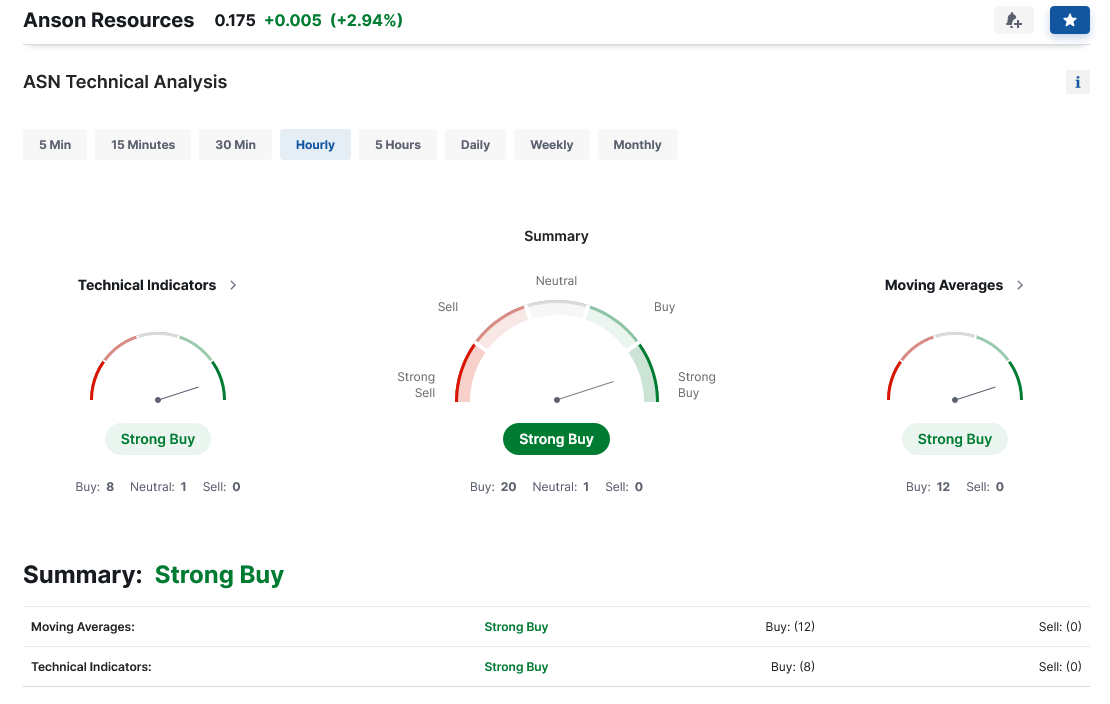
Task: Click Strong Buy in the Technical Indicators row
Action: point(516,666)
